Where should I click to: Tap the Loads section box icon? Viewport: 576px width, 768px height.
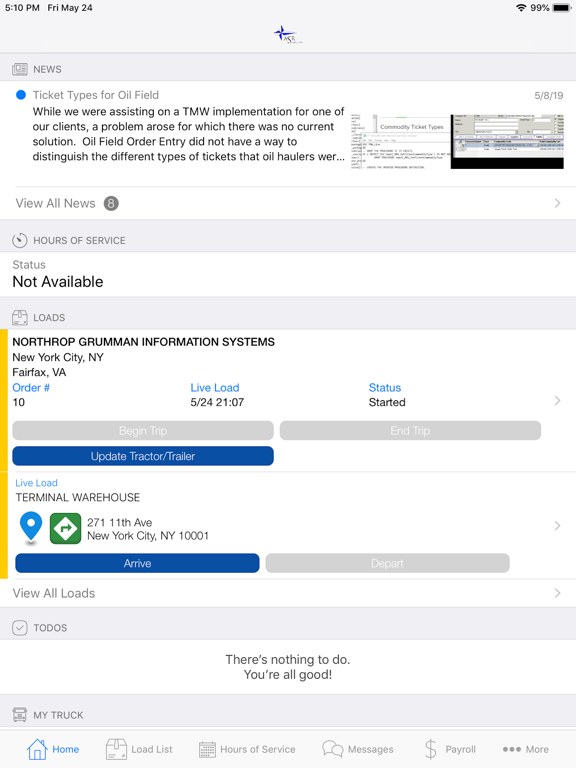tap(20, 317)
